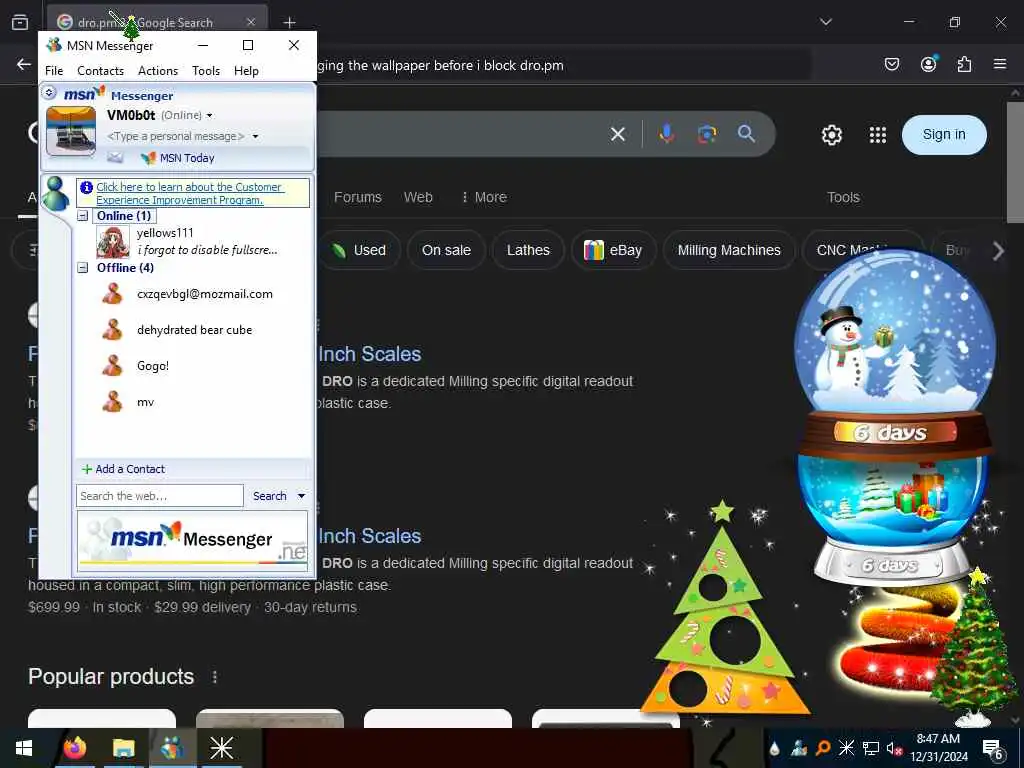Open Google quick settings gear
This screenshot has height=768, width=1024.
pos(831,135)
